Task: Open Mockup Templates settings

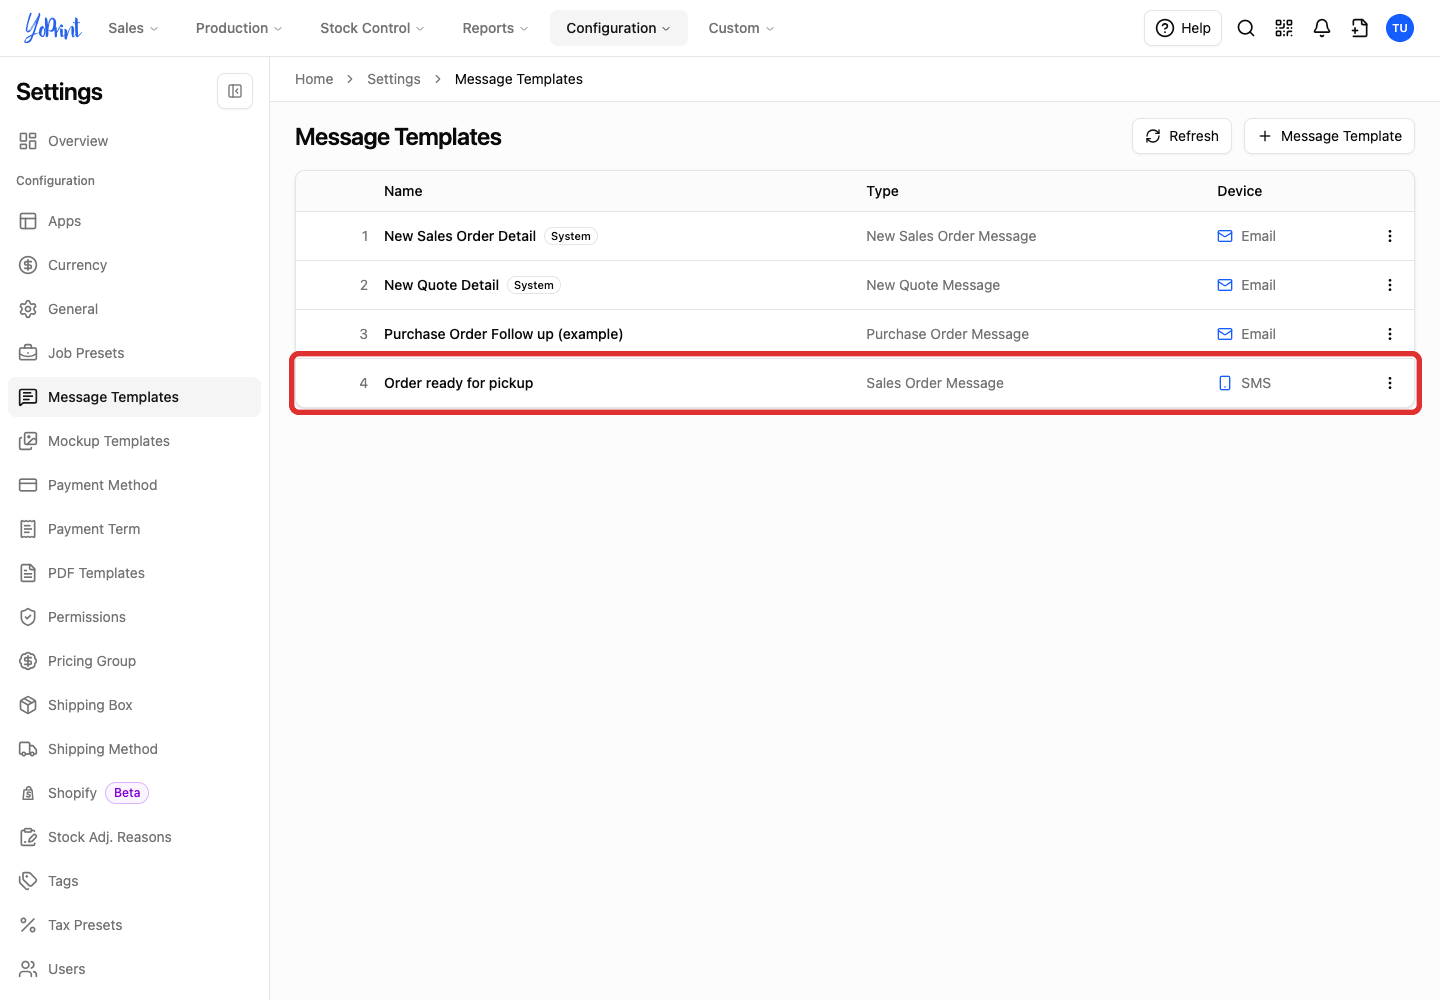Action: click(x=134, y=441)
